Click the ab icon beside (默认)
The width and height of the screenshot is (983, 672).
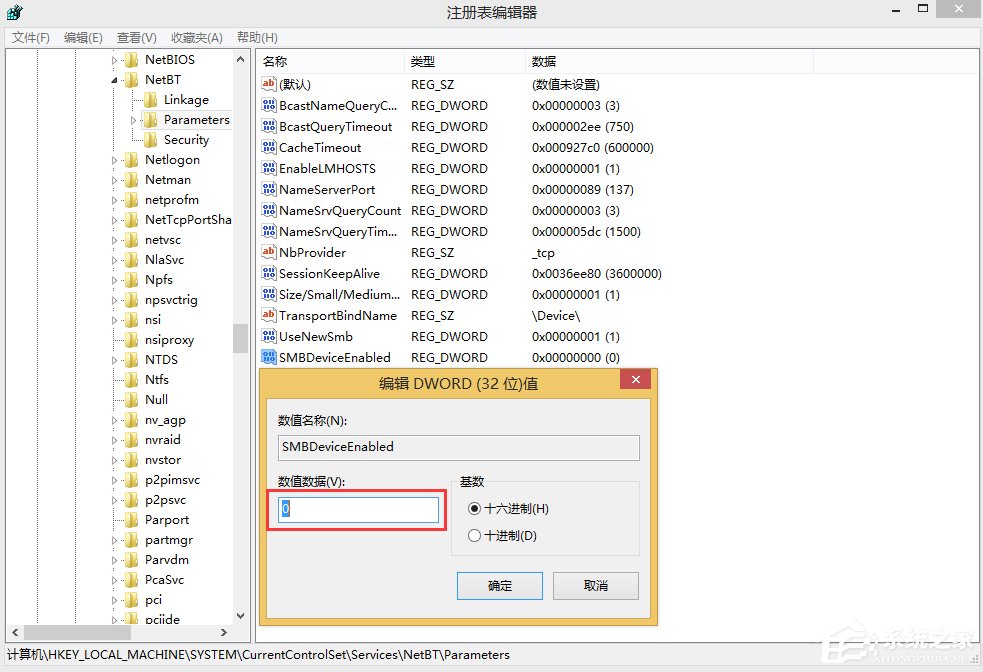pos(268,84)
